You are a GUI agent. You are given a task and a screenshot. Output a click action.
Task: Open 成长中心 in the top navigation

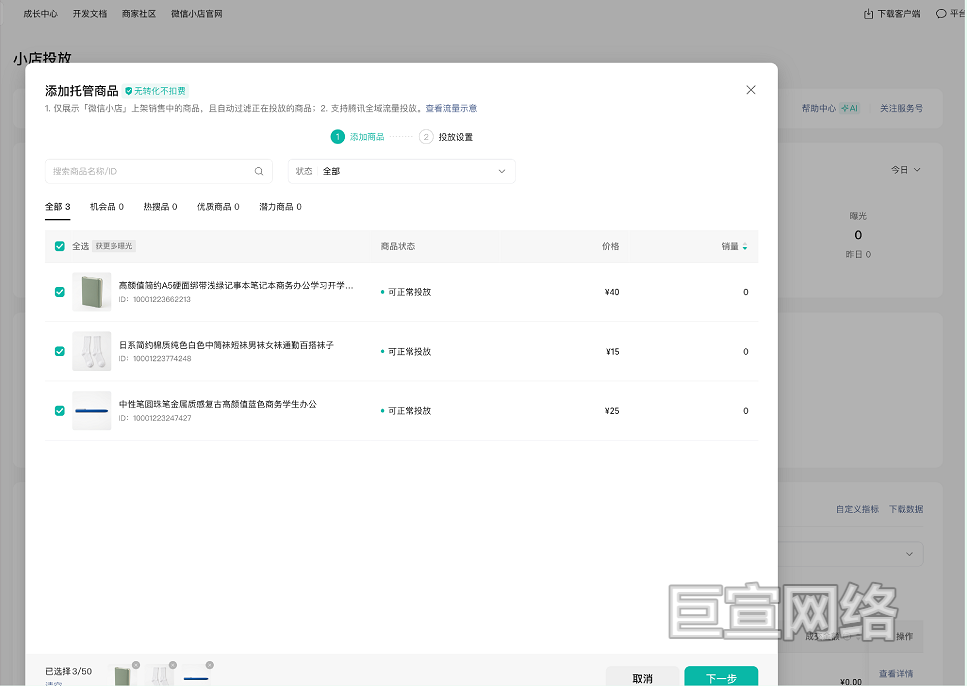(x=41, y=14)
